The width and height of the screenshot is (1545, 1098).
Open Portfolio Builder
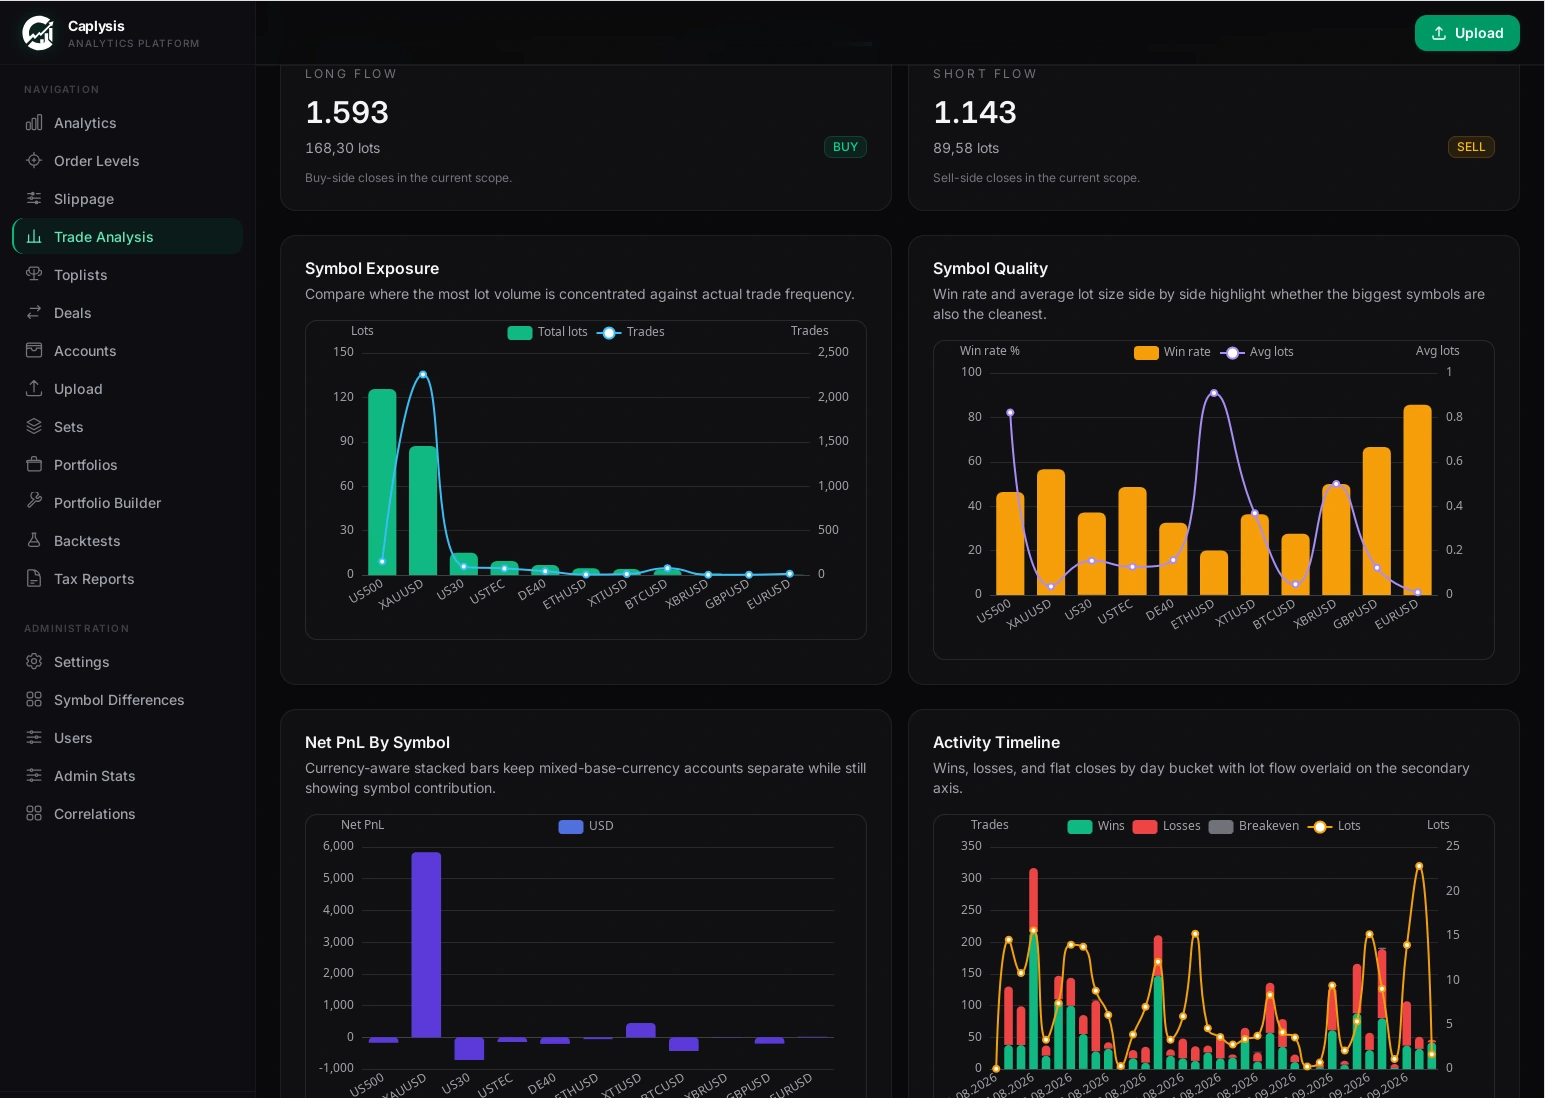click(127, 503)
